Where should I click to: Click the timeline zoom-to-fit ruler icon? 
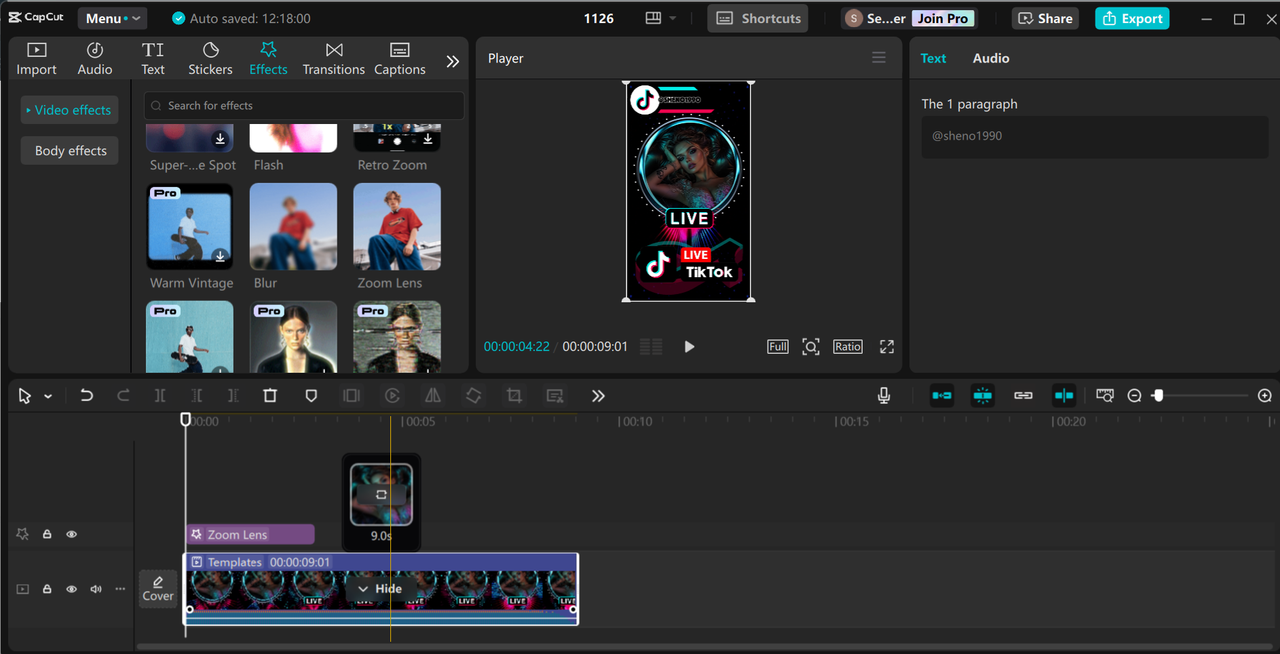click(x=1105, y=396)
